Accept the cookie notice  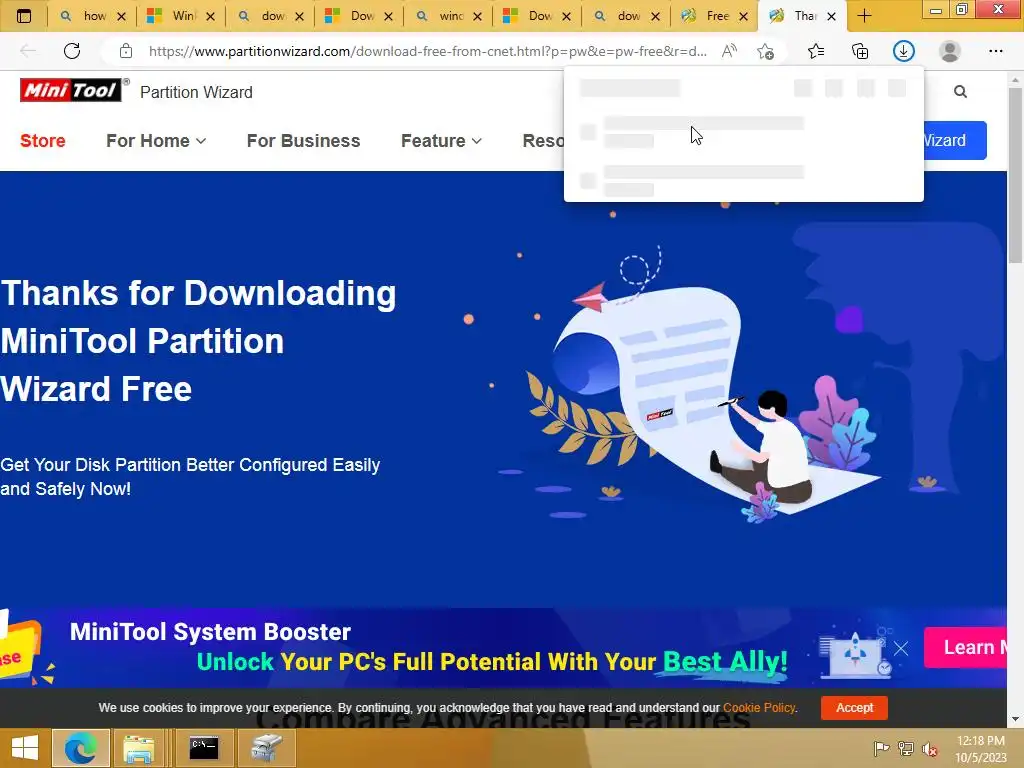click(854, 707)
